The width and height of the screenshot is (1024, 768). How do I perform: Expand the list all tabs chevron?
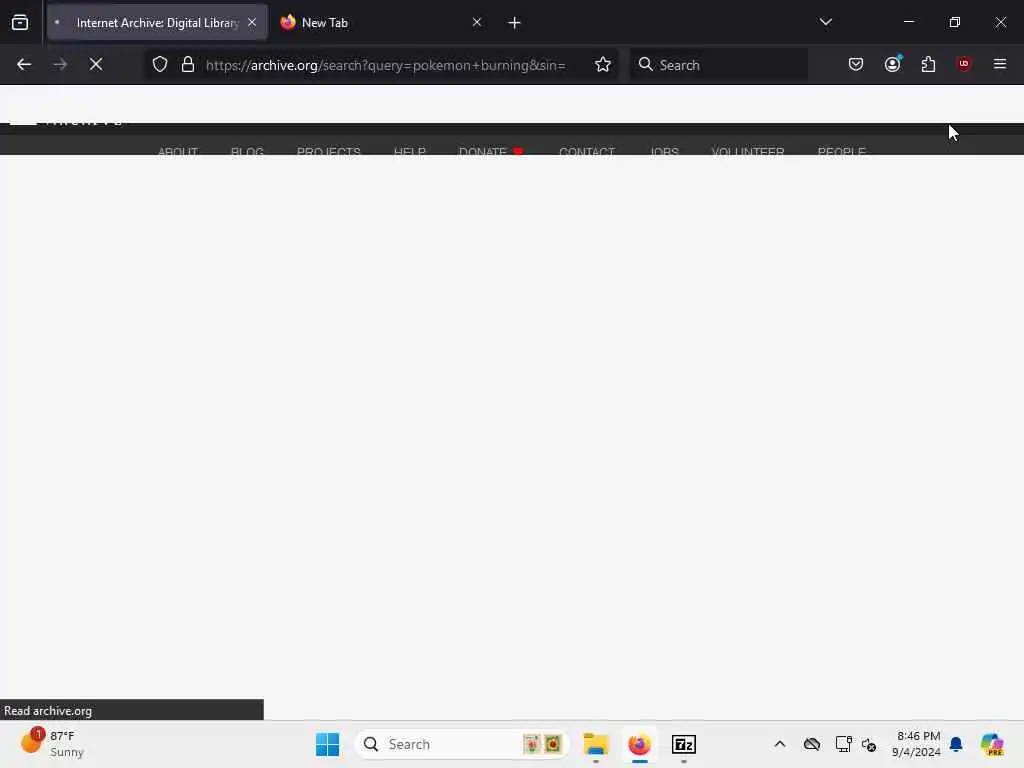[x=825, y=22]
